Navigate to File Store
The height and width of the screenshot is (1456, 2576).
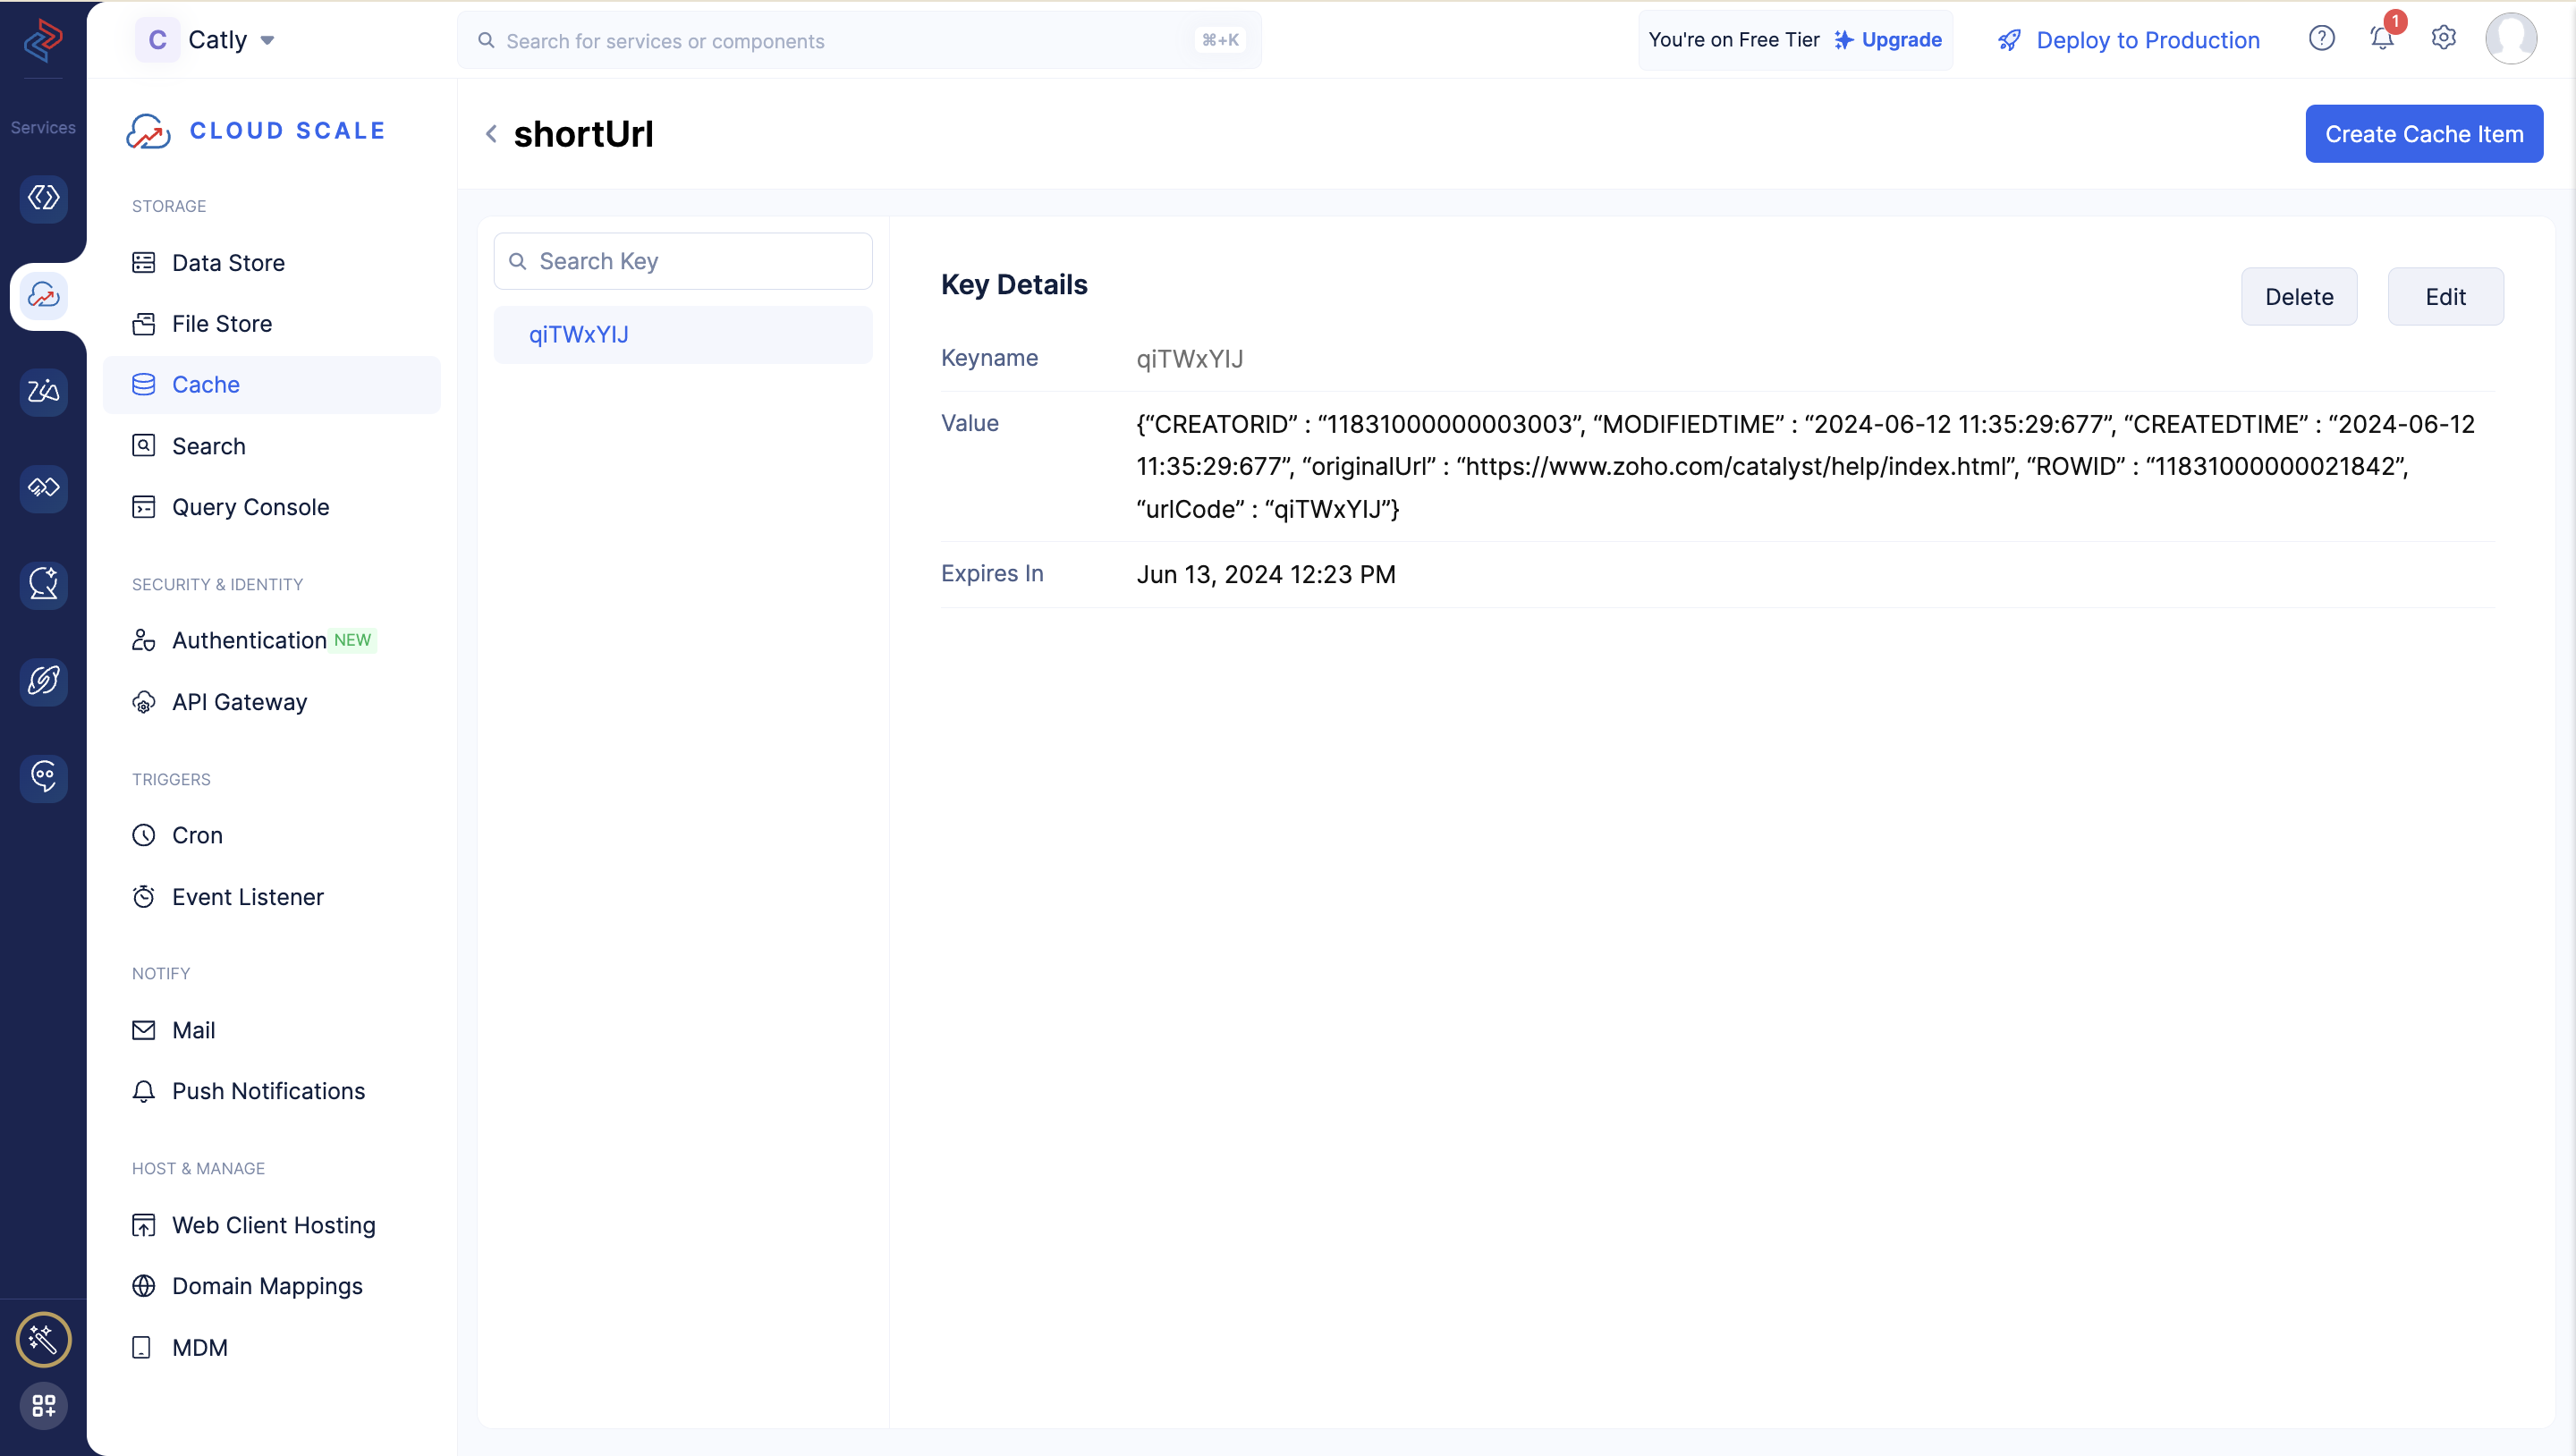[221, 322]
